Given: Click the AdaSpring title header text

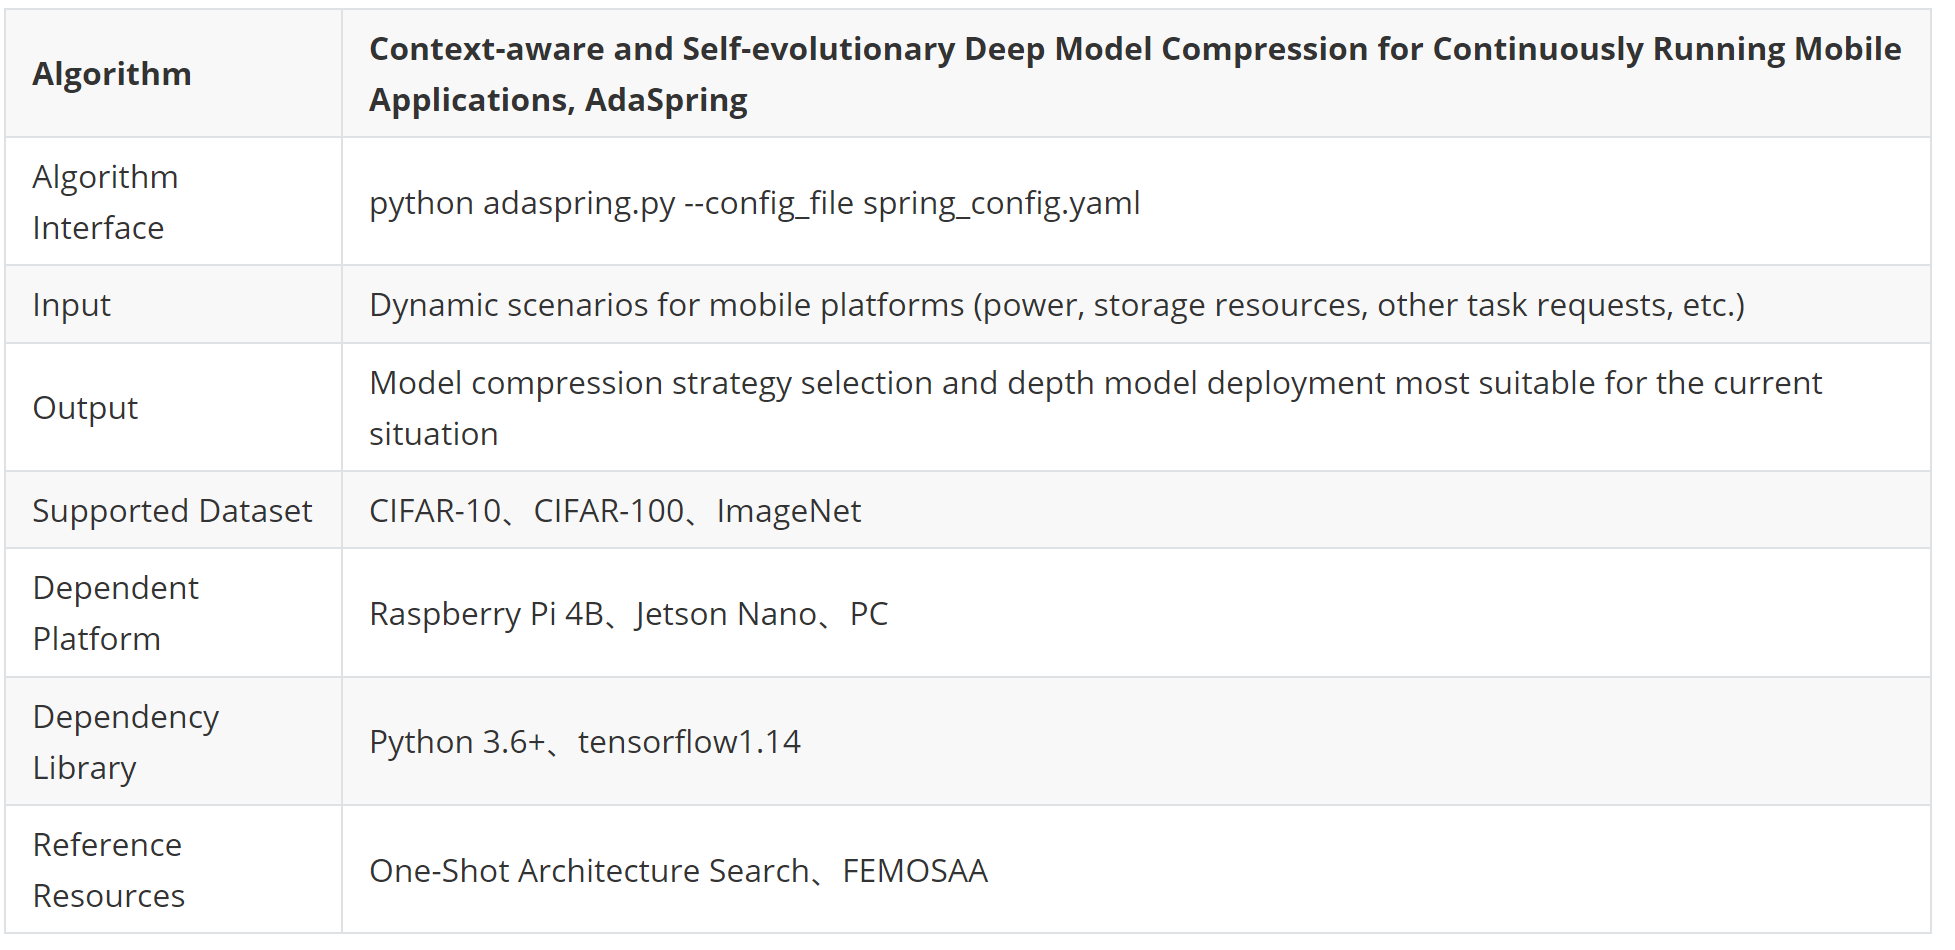Looking at the screenshot, I should click(x=1135, y=74).
